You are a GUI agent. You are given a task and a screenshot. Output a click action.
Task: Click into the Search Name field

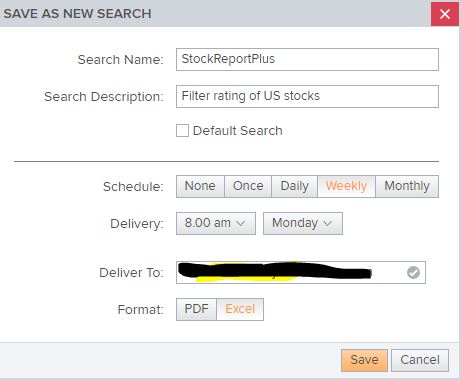pyautogui.click(x=307, y=59)
